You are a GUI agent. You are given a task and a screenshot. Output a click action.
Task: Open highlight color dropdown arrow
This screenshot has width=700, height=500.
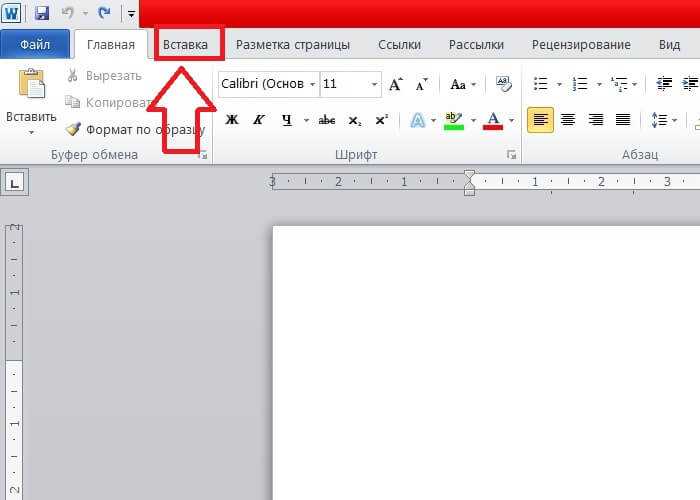click(x=473, y=120)
